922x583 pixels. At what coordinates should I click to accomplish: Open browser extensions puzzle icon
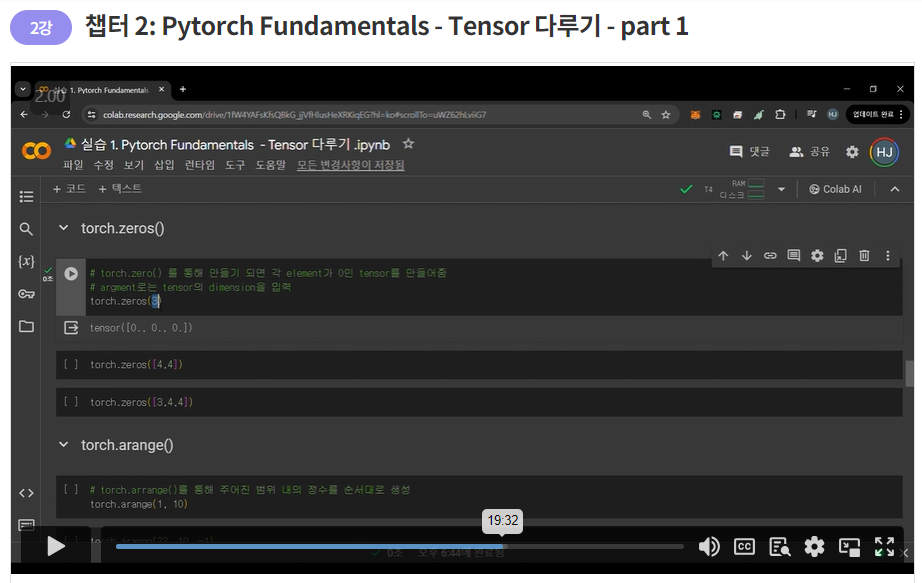point(780,115)
